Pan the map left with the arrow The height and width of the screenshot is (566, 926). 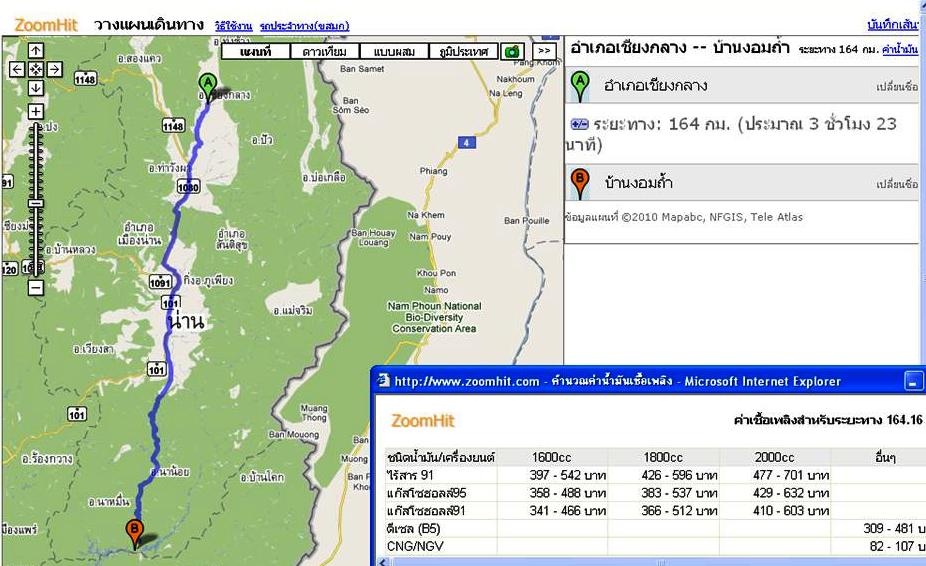(x=16, y=70)
